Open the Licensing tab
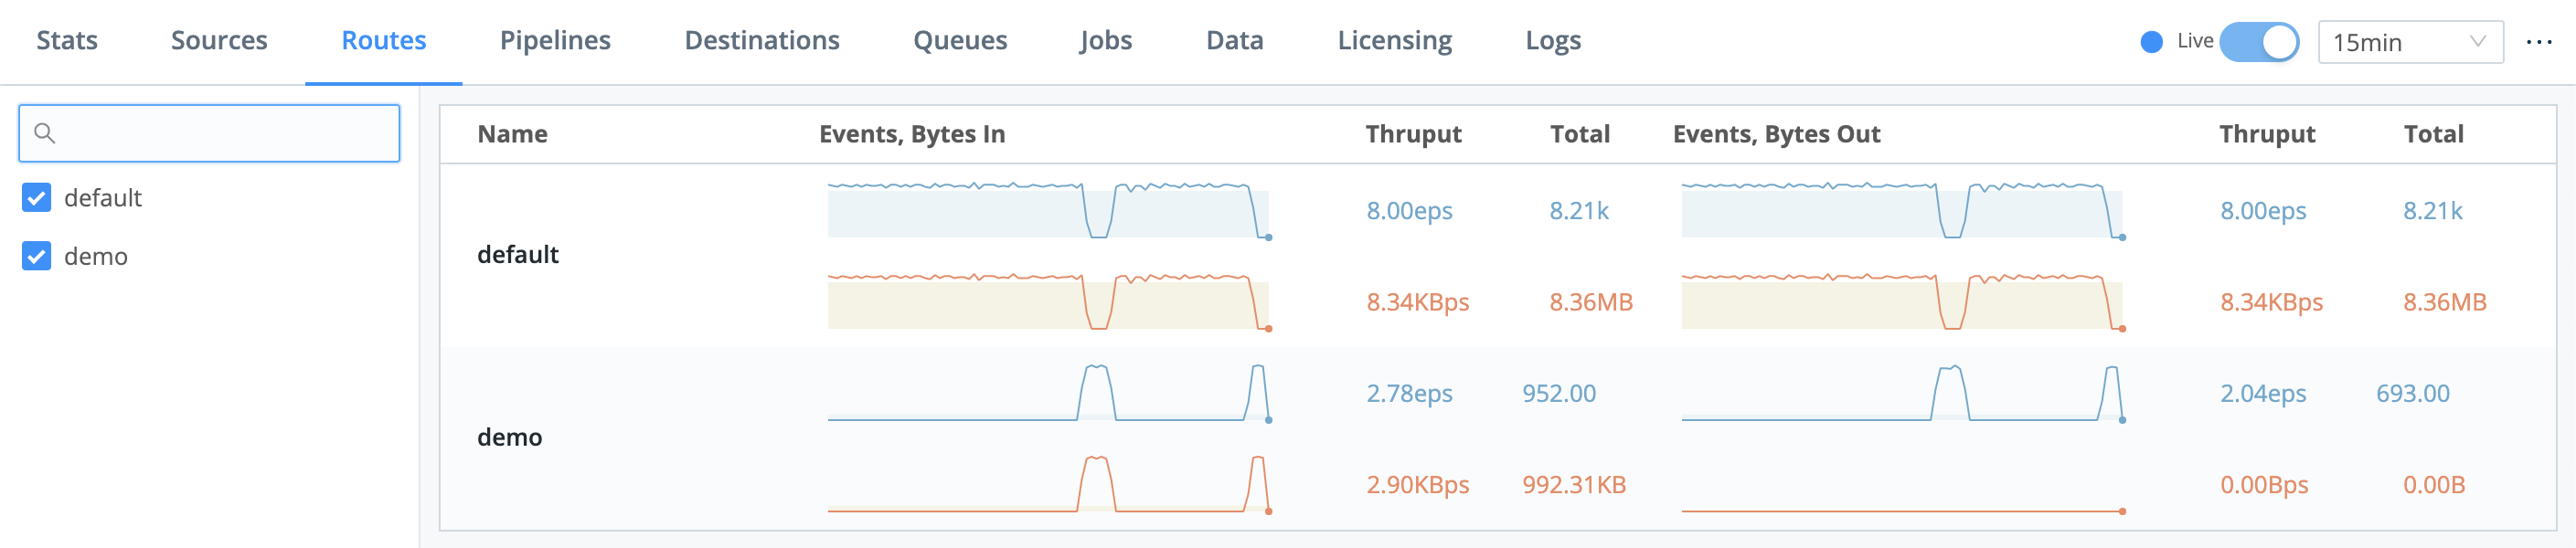The height and width of the screenshot is (548, 2576). tap(1394, 41)
